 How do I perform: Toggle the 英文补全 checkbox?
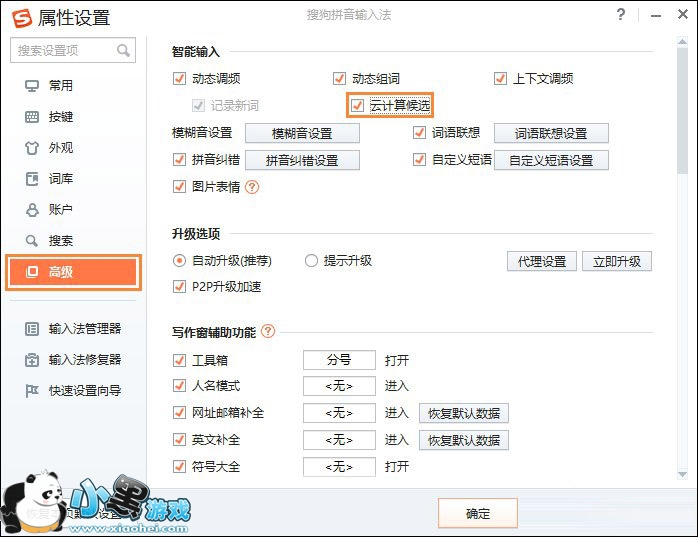[179, 440]
